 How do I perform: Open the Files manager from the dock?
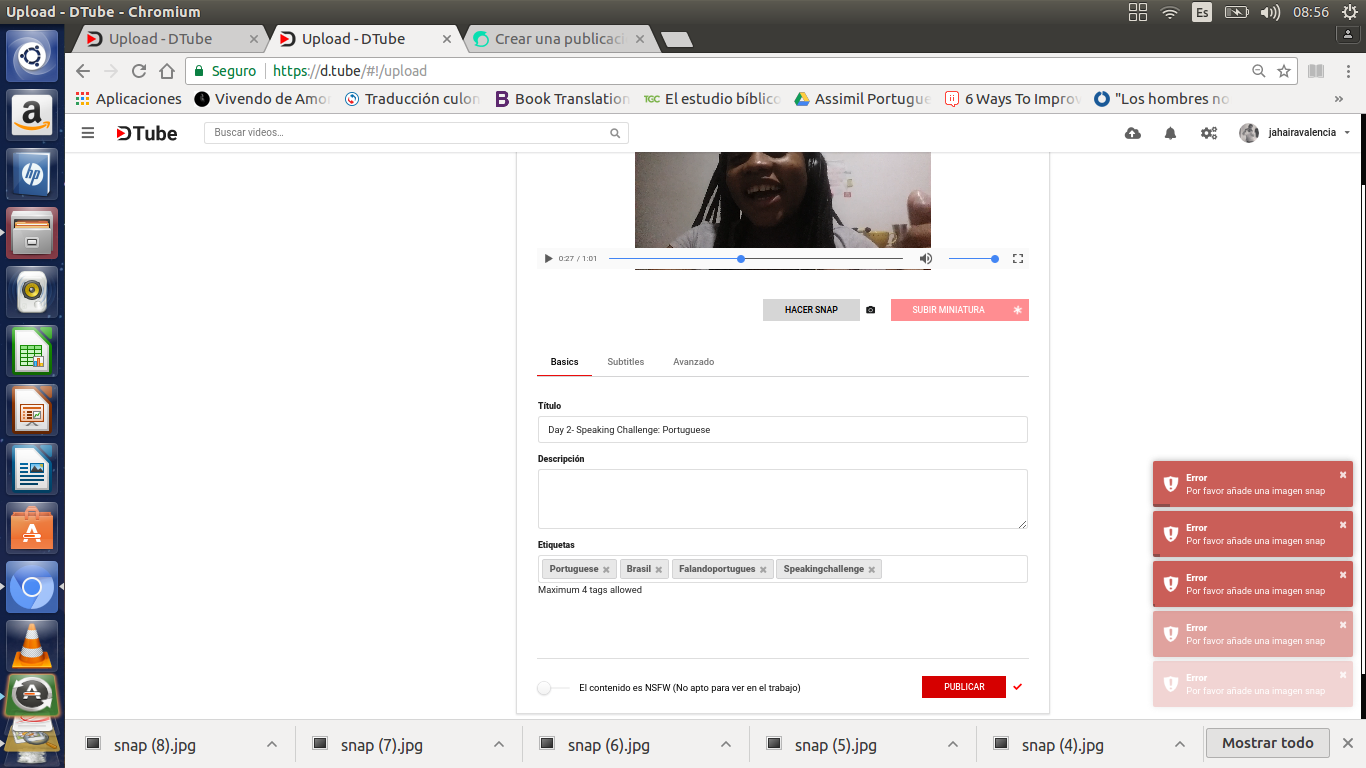coord(32,233)
